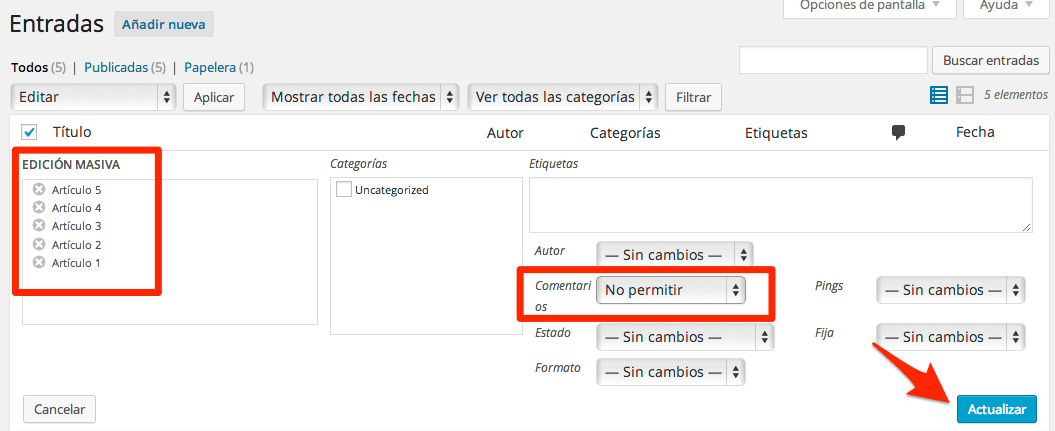Click the 5 elementos count text
This screenshot has width=1055, height=431.
click(x=1015, y=95)
